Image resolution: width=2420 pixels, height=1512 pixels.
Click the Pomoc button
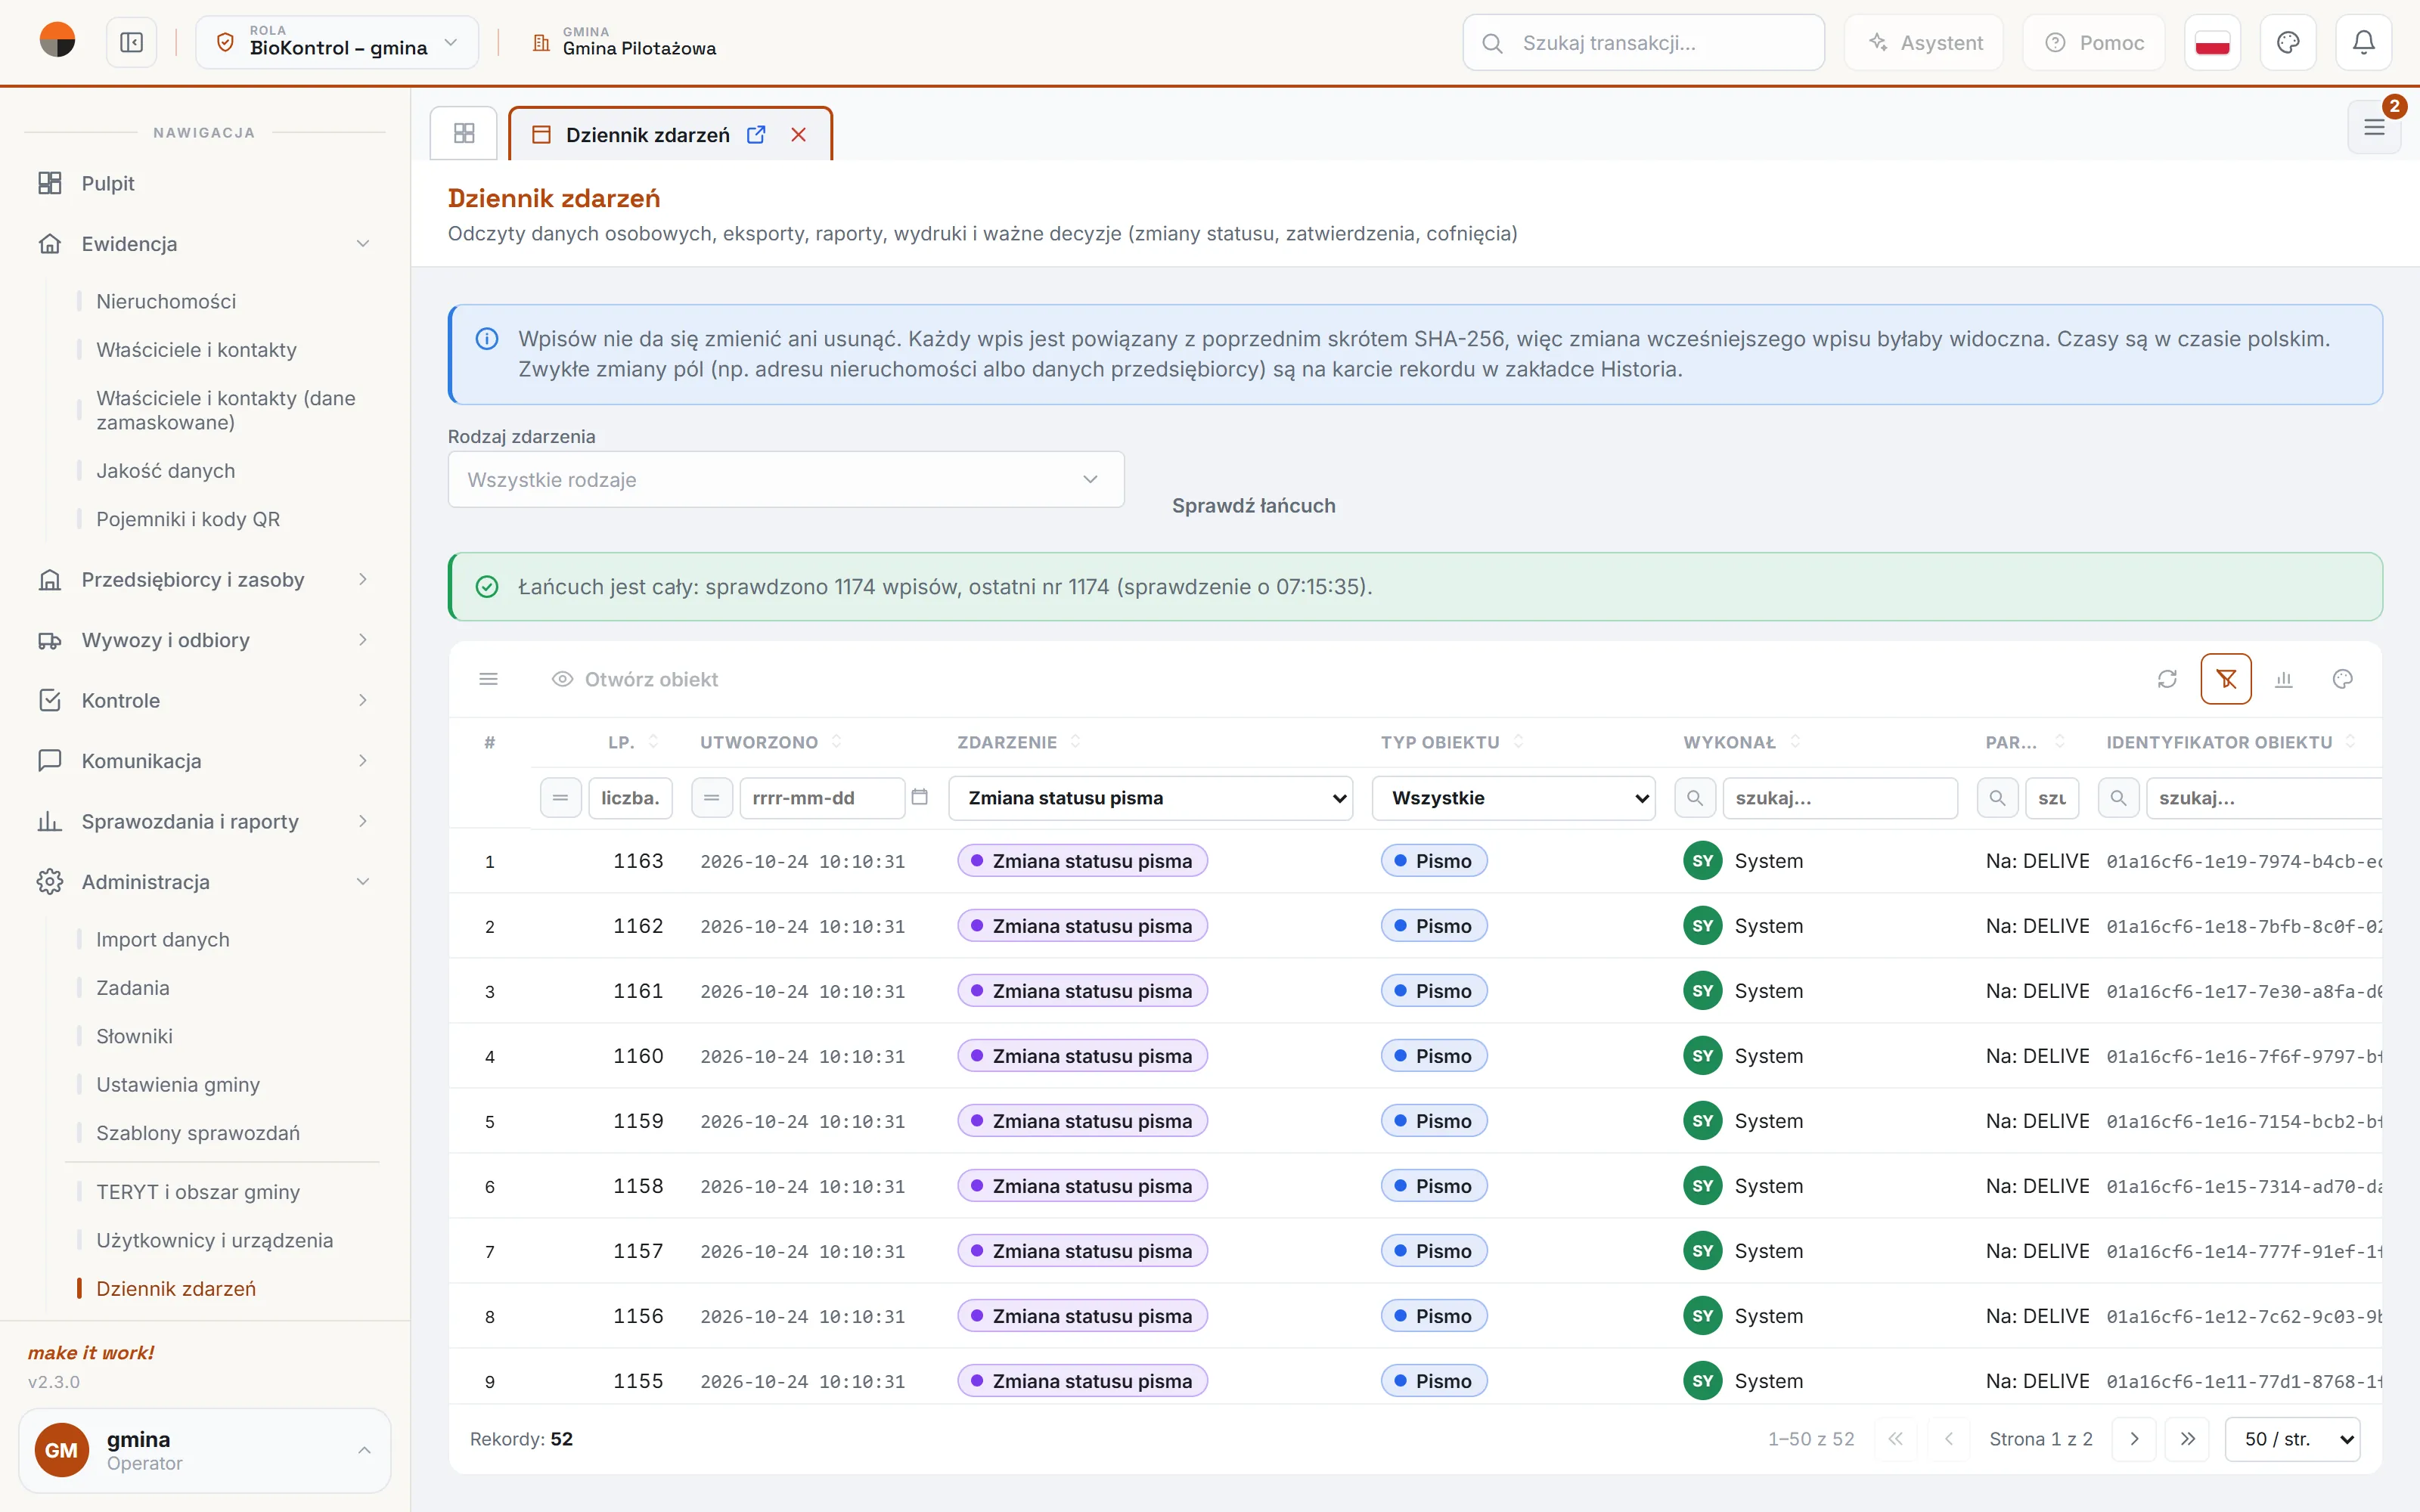point(2094,43)
